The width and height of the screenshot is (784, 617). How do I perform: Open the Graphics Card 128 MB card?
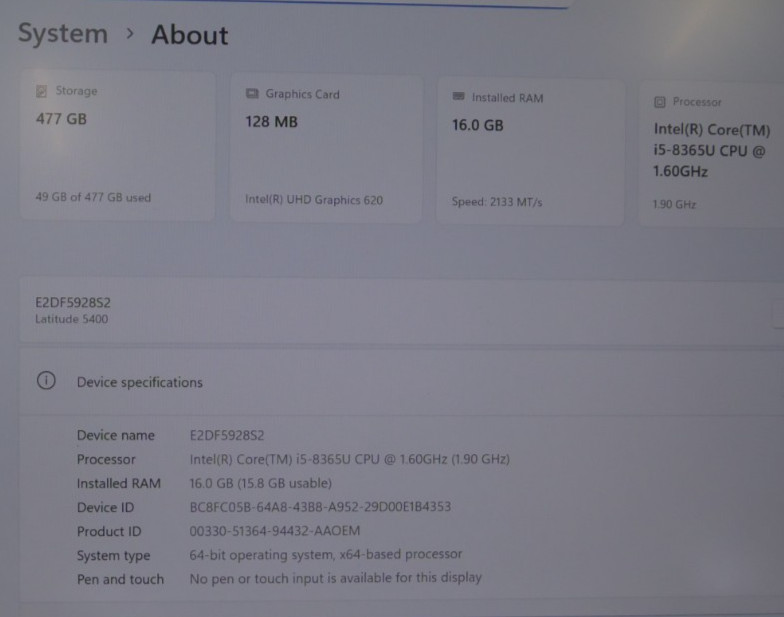click(x=326, y=148)
